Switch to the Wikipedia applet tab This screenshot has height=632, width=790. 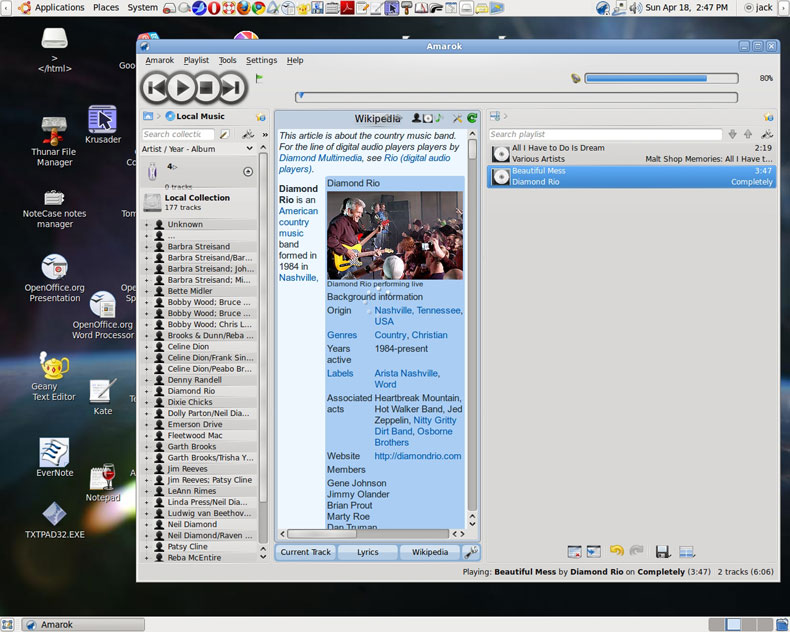[430, 552]
